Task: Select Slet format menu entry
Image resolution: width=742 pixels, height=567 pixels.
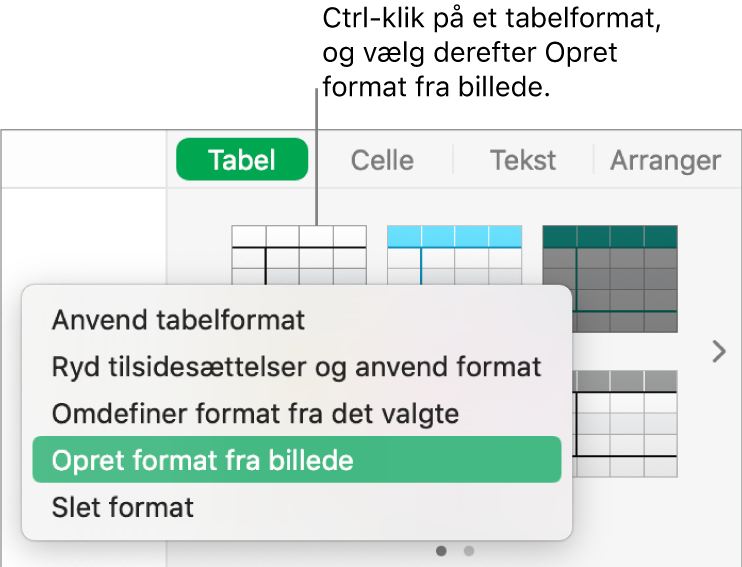Action: pos(123,507)
